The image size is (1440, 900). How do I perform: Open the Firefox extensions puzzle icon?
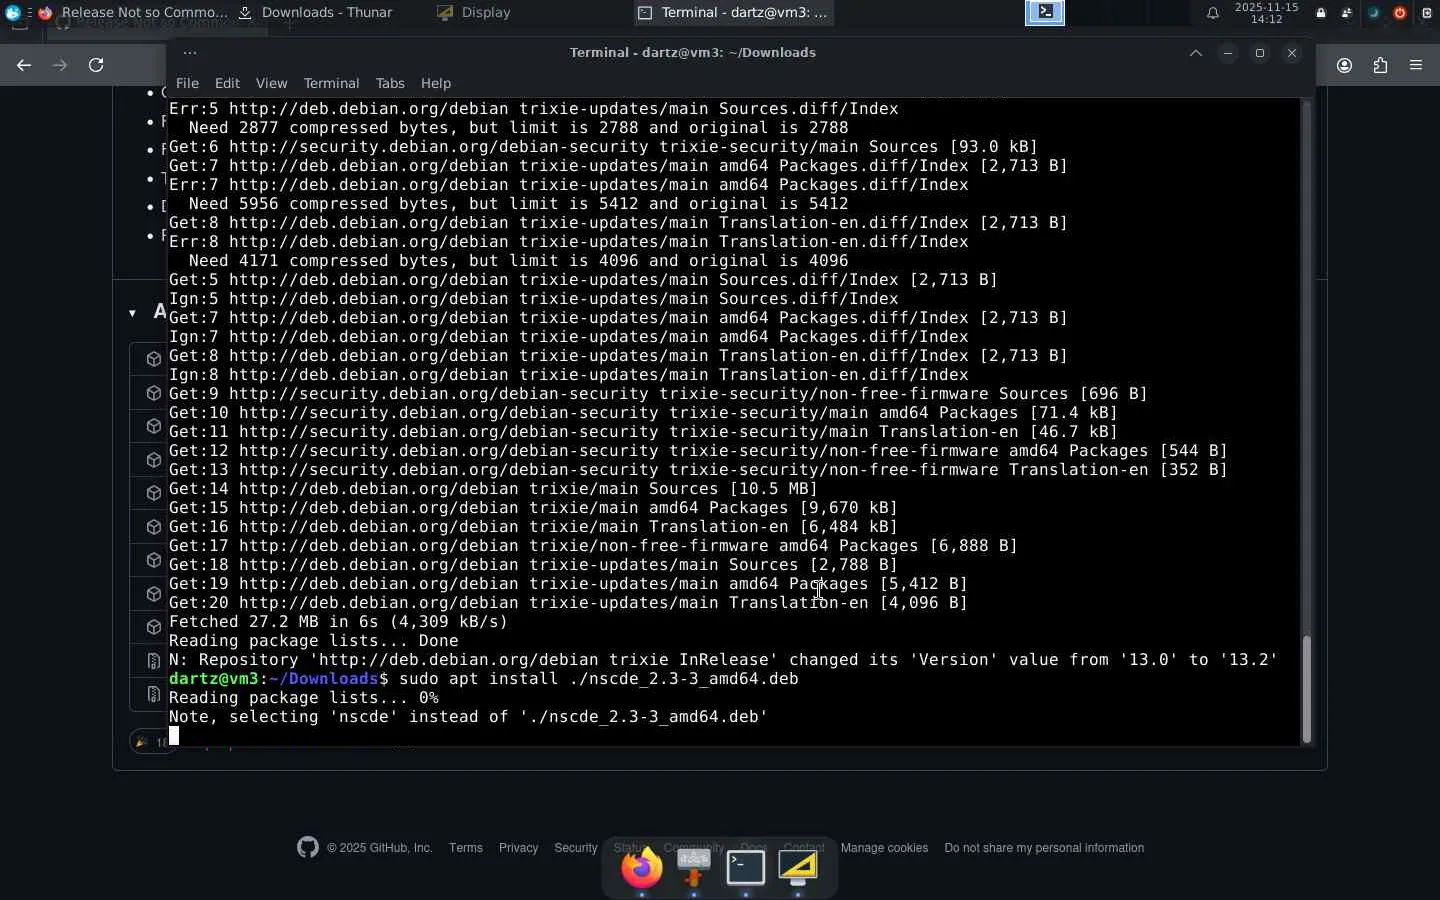point(1380,66)
